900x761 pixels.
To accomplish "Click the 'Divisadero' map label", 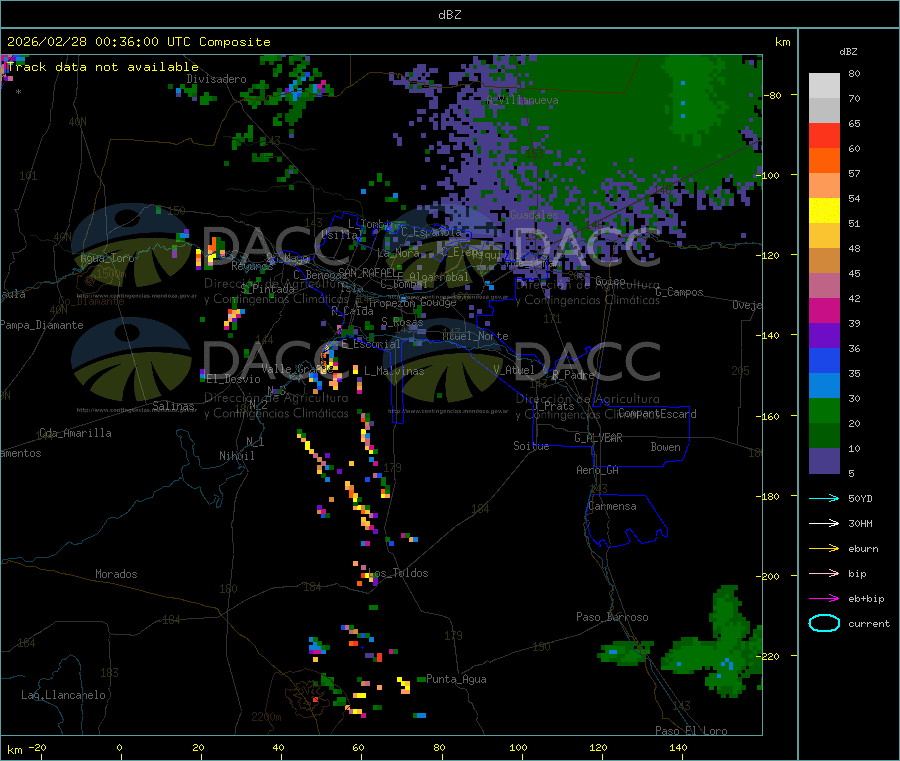I will (216, 79).
